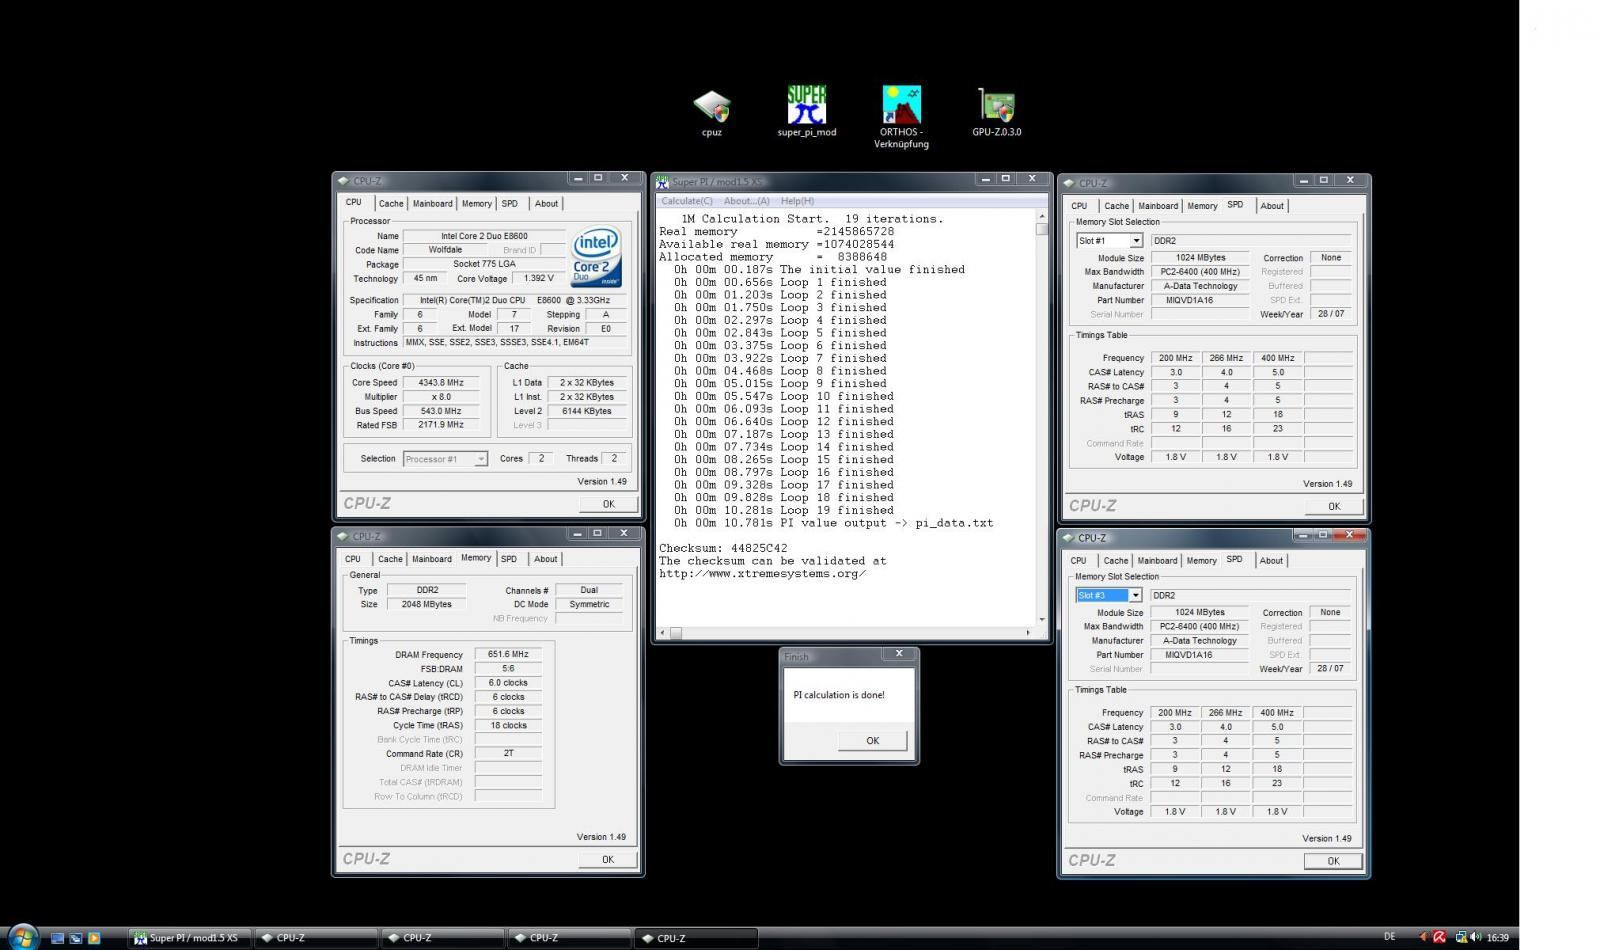
Task: Click the title icon of the CPU-Z processor window
Action: click(343, 181)
